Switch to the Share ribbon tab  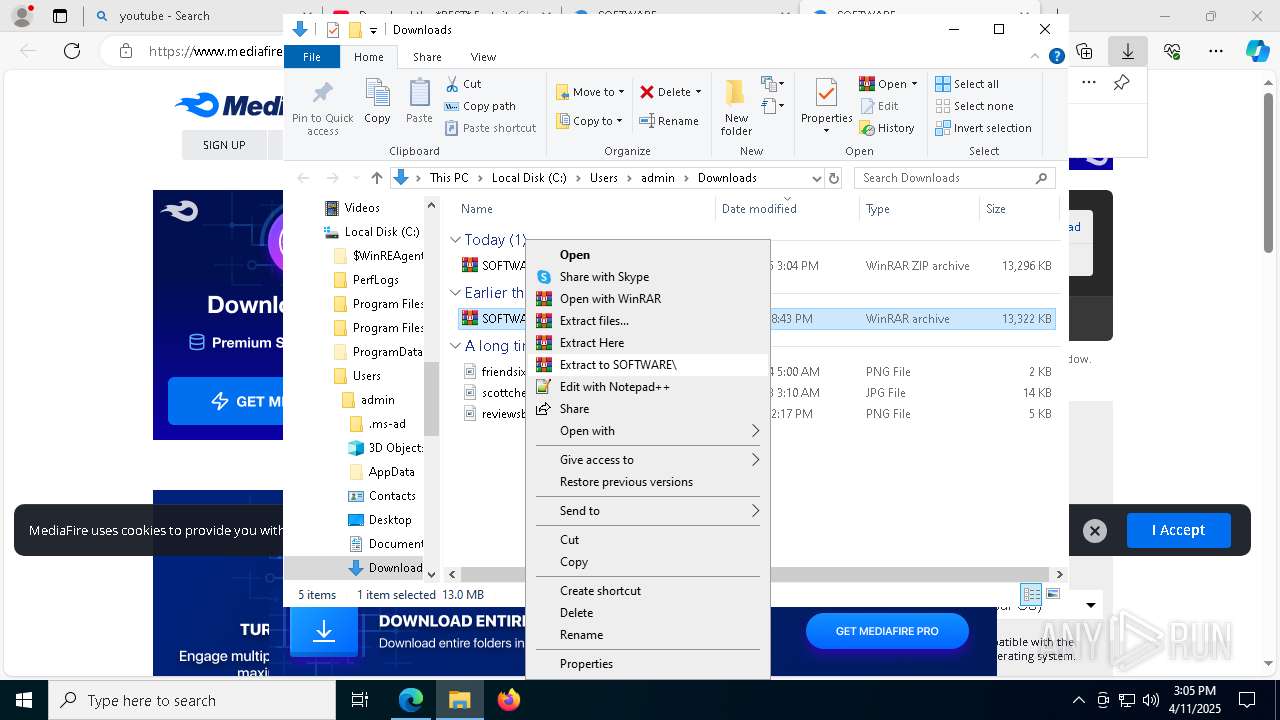427,57
